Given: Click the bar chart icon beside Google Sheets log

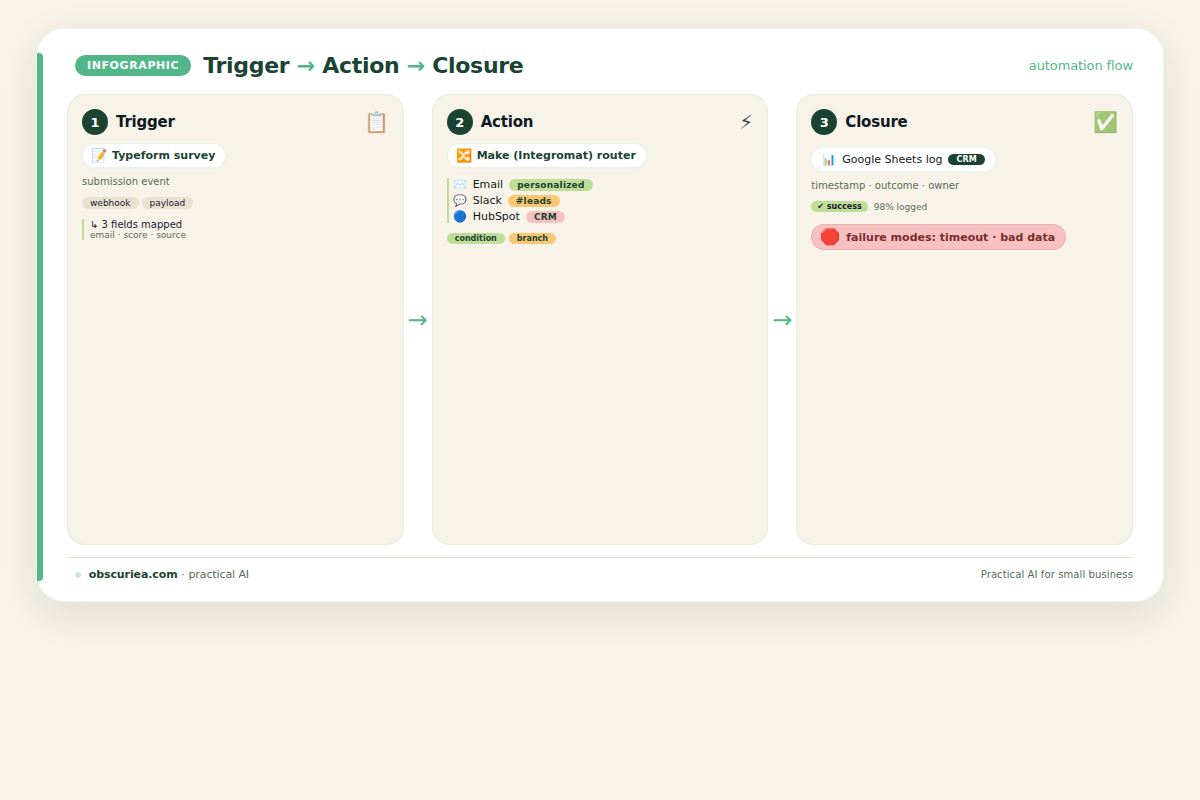Looking at the screenshot, I should click(829, 160).
